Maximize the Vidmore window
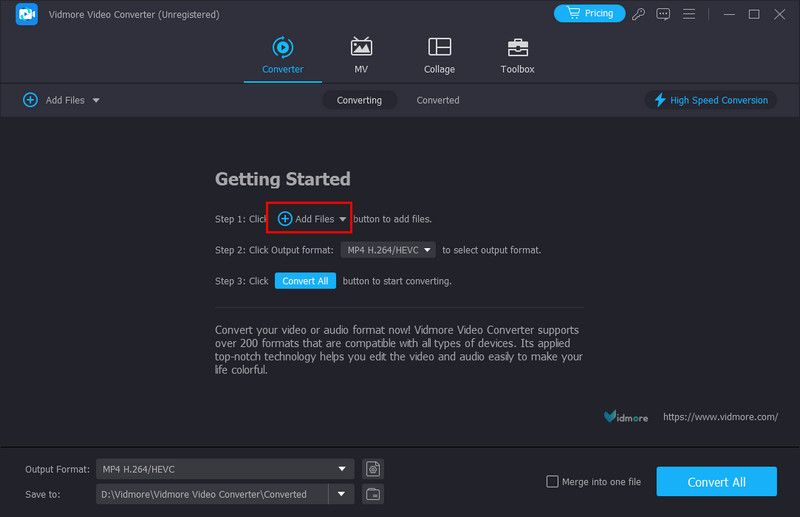Screen dimensions: 800x517 click(754, 14)
